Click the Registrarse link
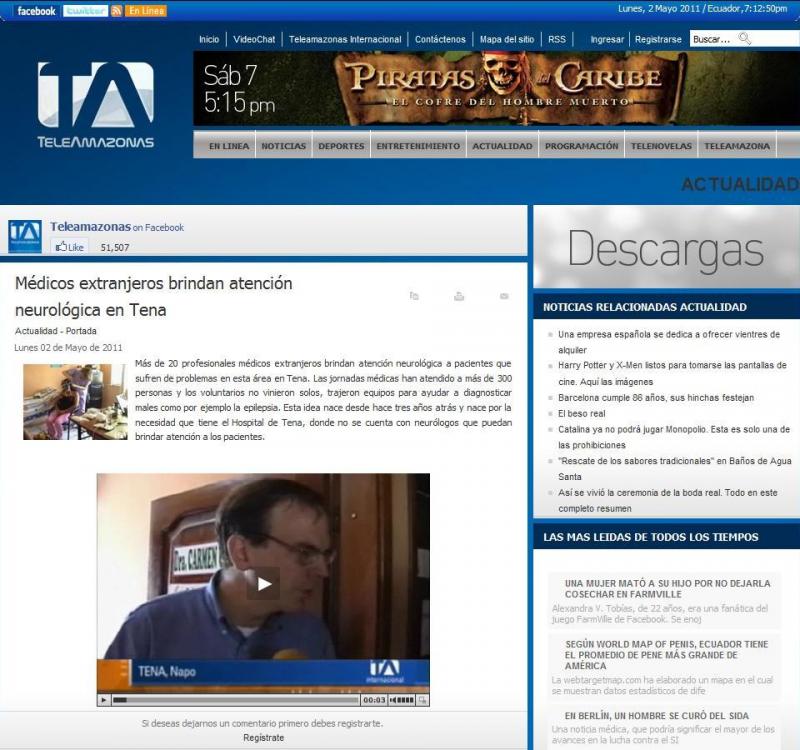Image resolution: width=800 pixels, height=750 pixels. point(658,40)
